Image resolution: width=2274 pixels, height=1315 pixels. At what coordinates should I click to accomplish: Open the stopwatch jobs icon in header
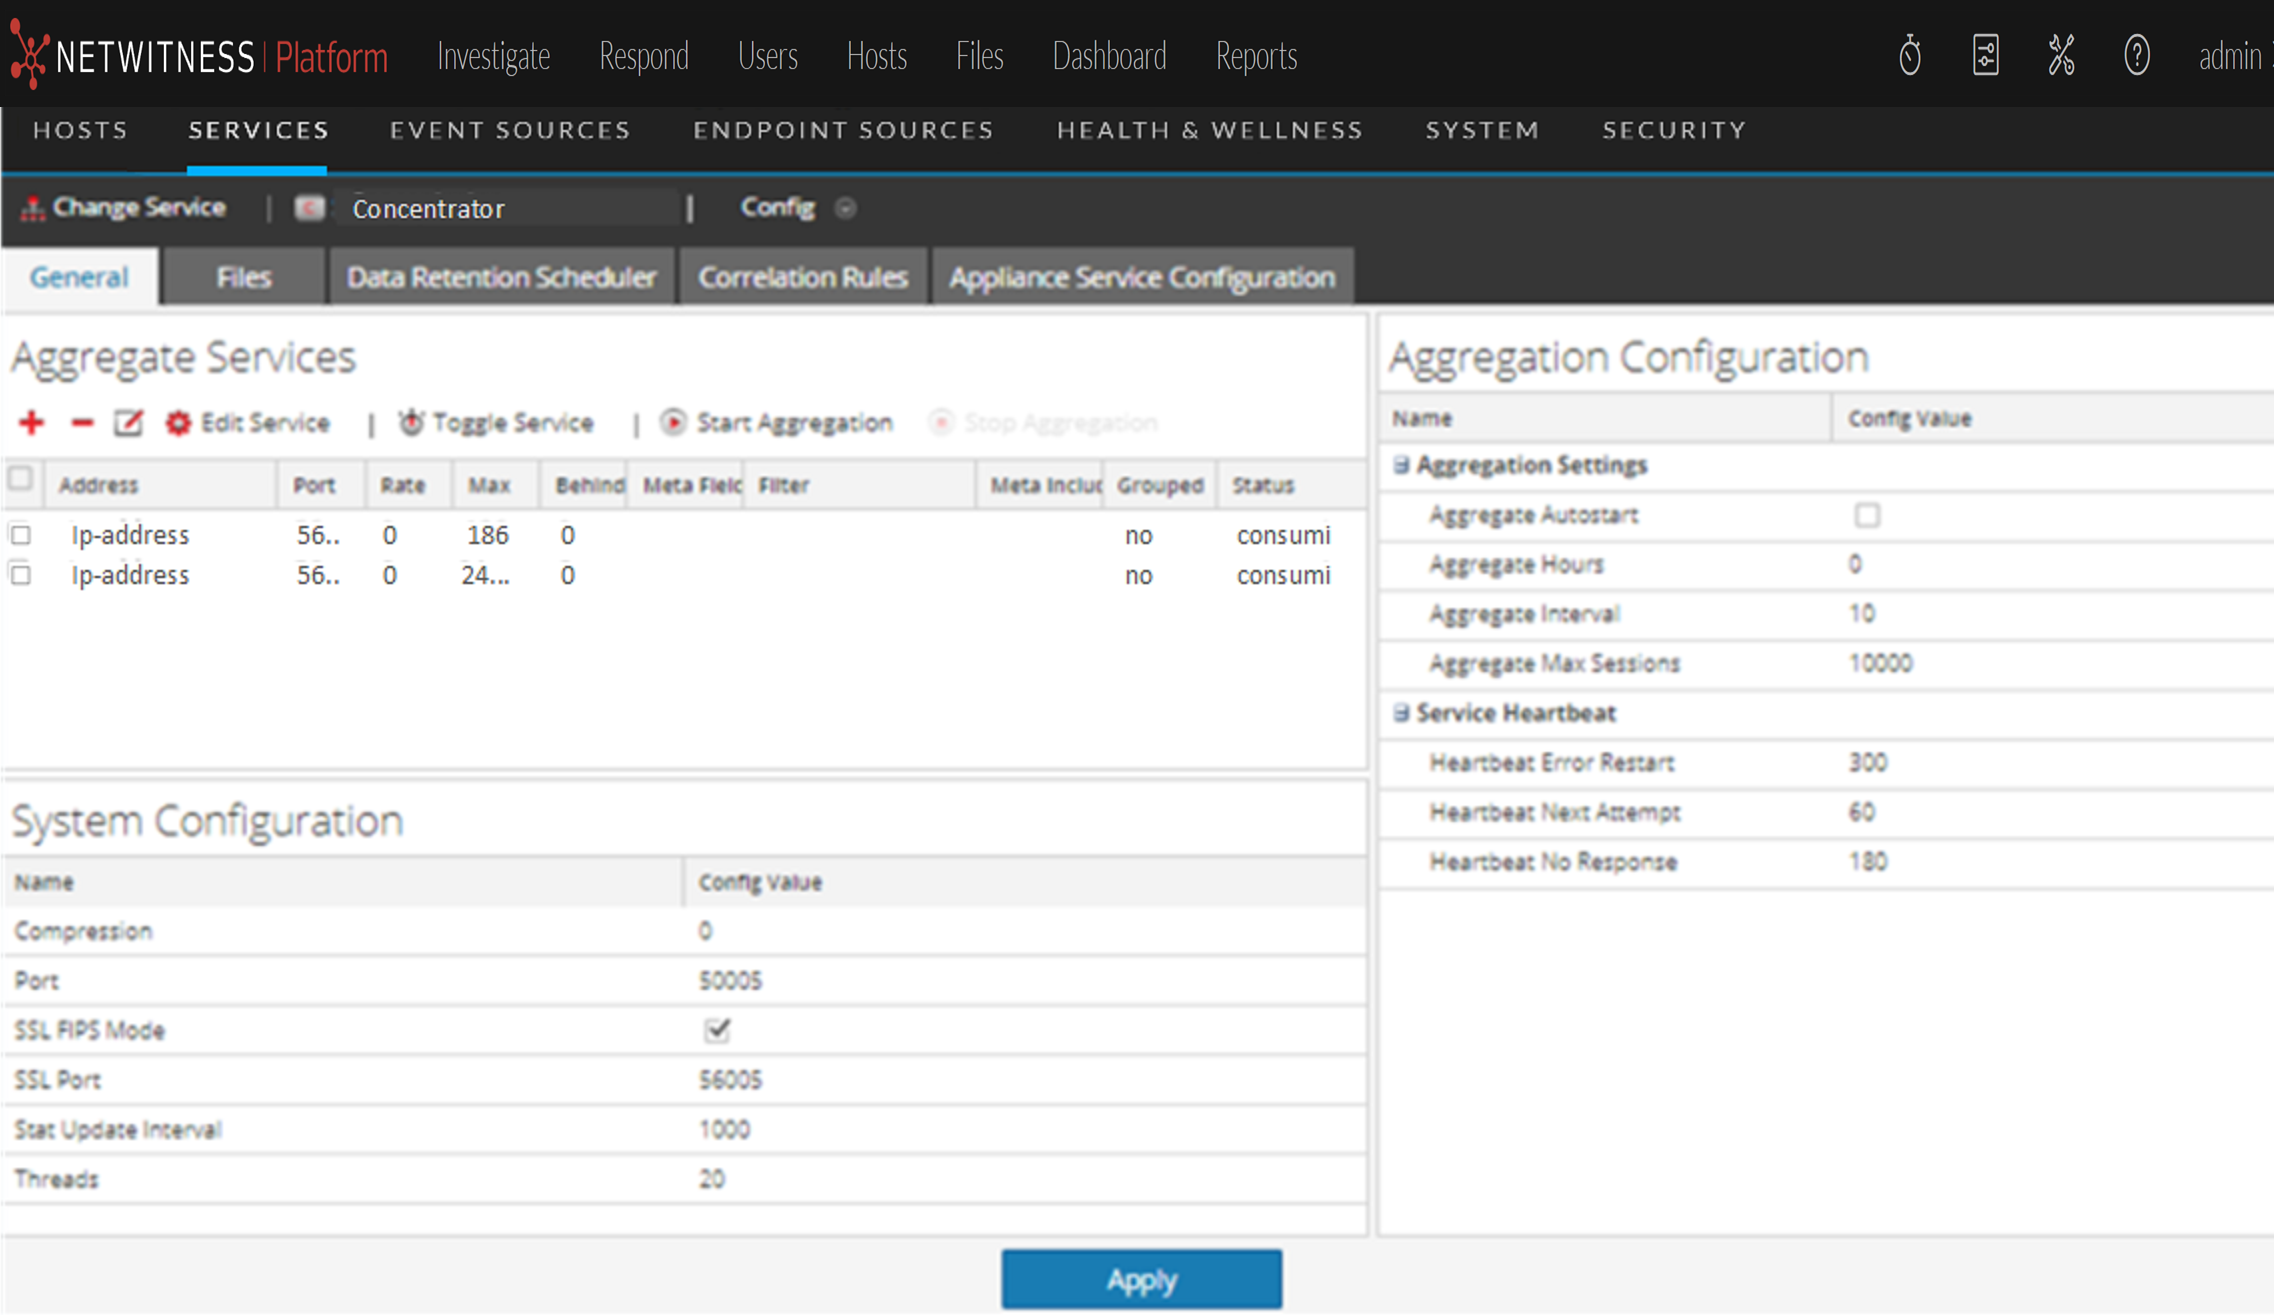point(1909,56)
